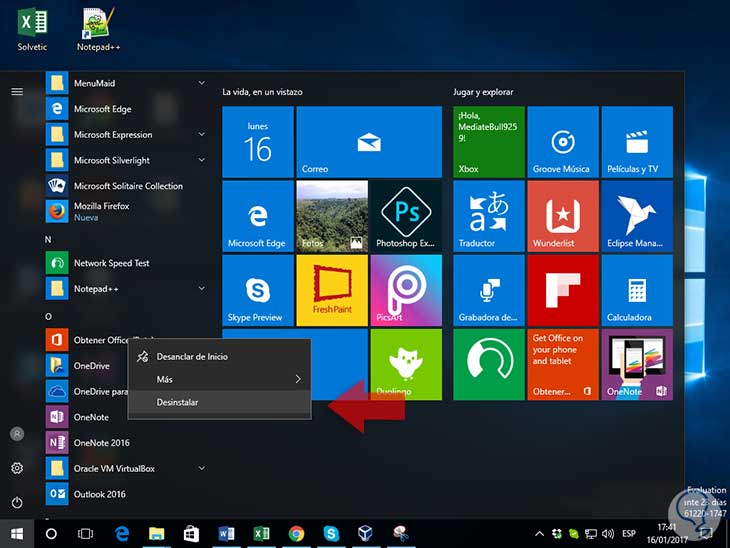Screen dimensions: 730x548
Task: Launch Mozilla Firefox from the app list
Action: (x=127, y=211)
